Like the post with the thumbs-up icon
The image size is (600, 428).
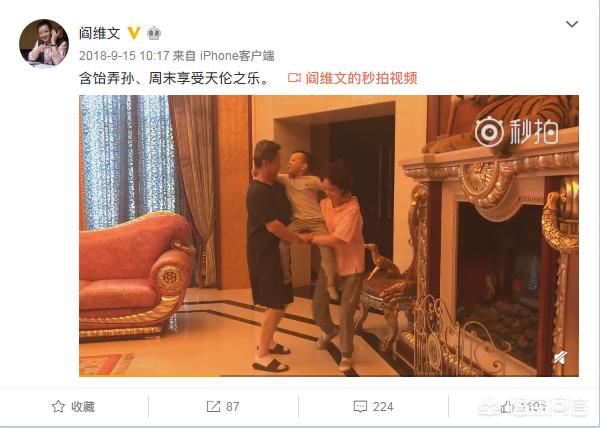[x=507, y=407]
